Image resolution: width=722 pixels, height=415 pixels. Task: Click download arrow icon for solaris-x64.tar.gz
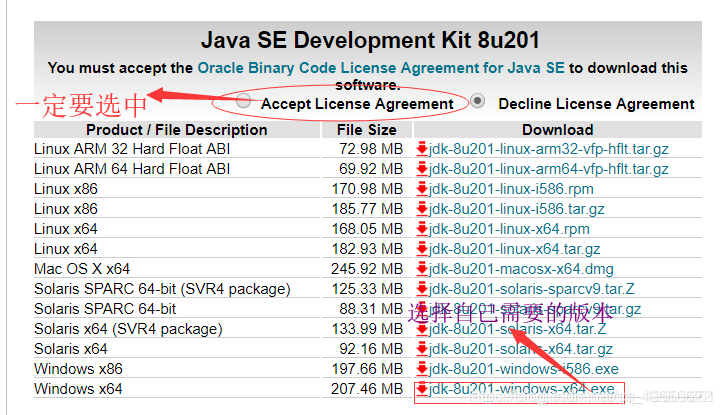point(421,349)
